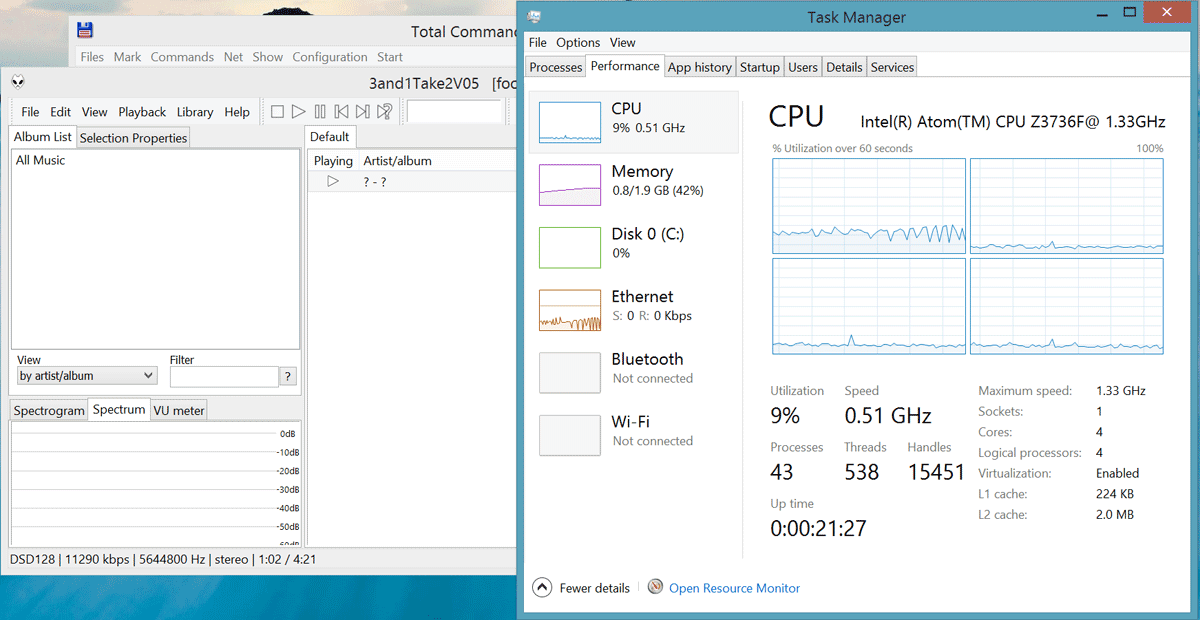Viewport: 1200px width, 620px height.
Task: Select the '? - ?' playlist row
Action: coord(411,181)
